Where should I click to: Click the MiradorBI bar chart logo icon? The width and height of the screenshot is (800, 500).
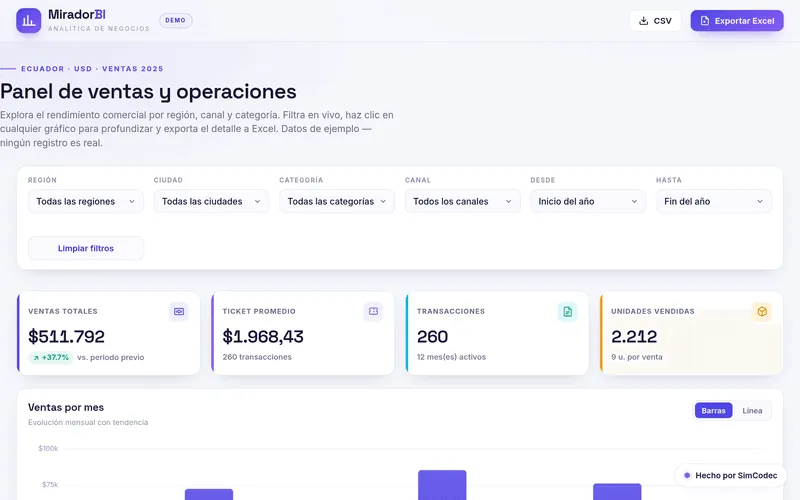point(29,20)
